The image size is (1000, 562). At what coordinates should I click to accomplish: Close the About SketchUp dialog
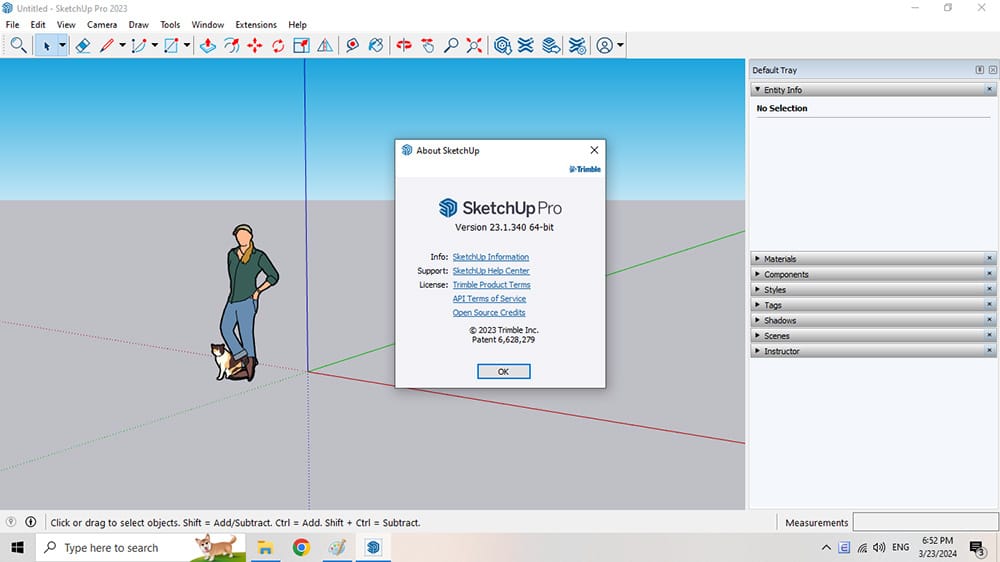pos(594,150)
